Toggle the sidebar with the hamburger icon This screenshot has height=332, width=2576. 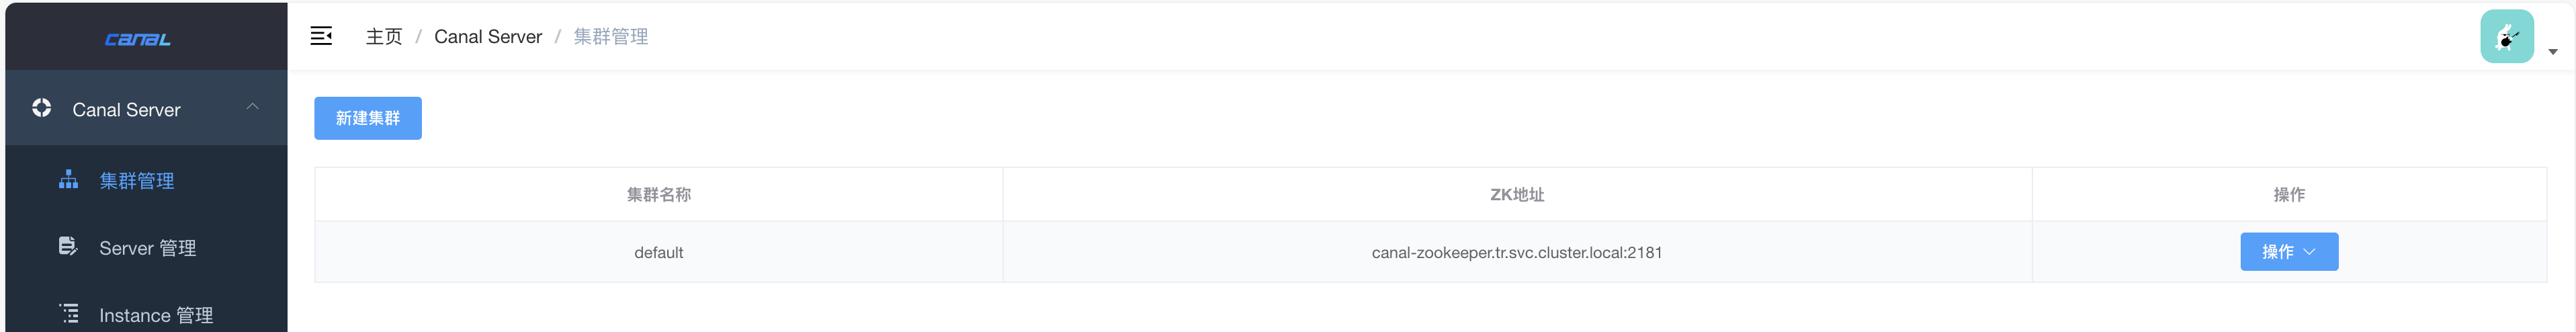coord(321,36)
